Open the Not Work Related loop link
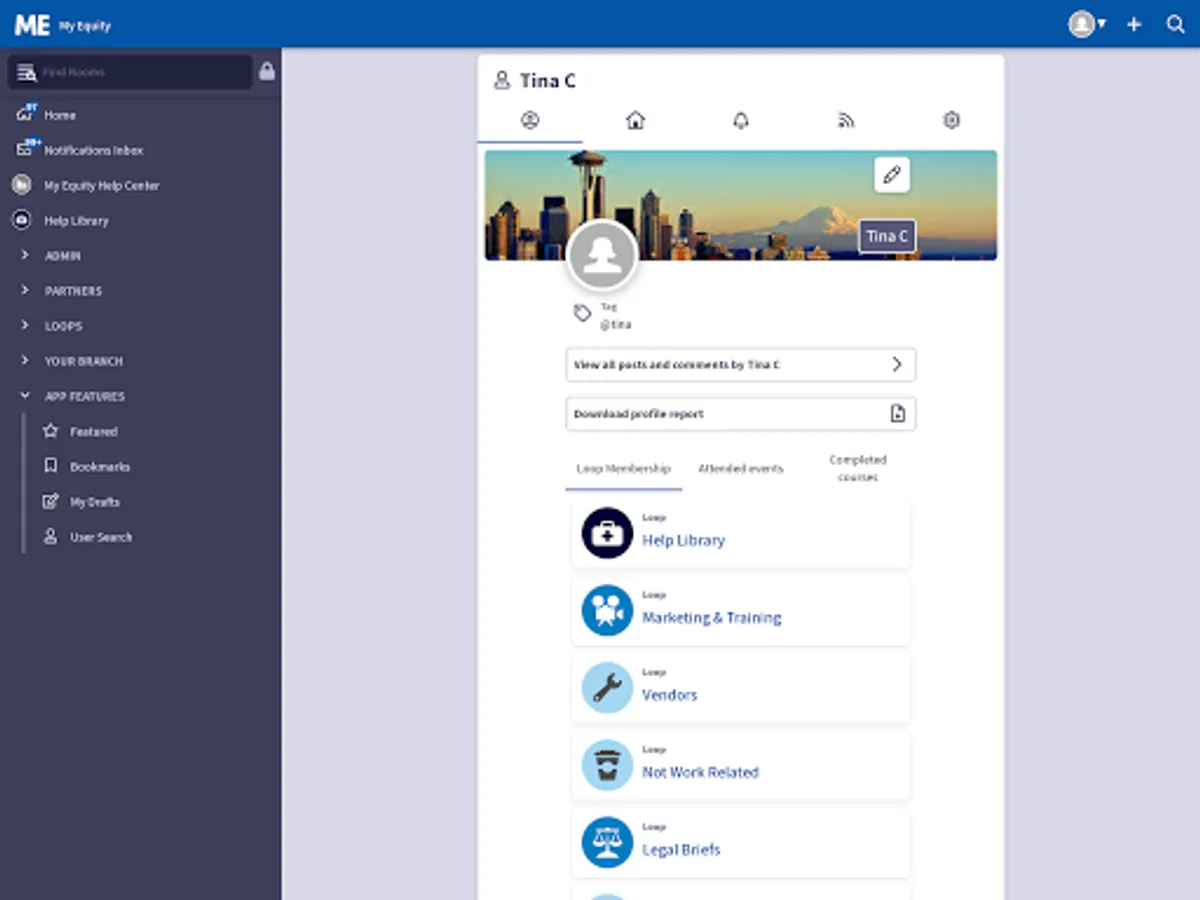This screenshot has height=900, width=1200. [x=700, y=772]
